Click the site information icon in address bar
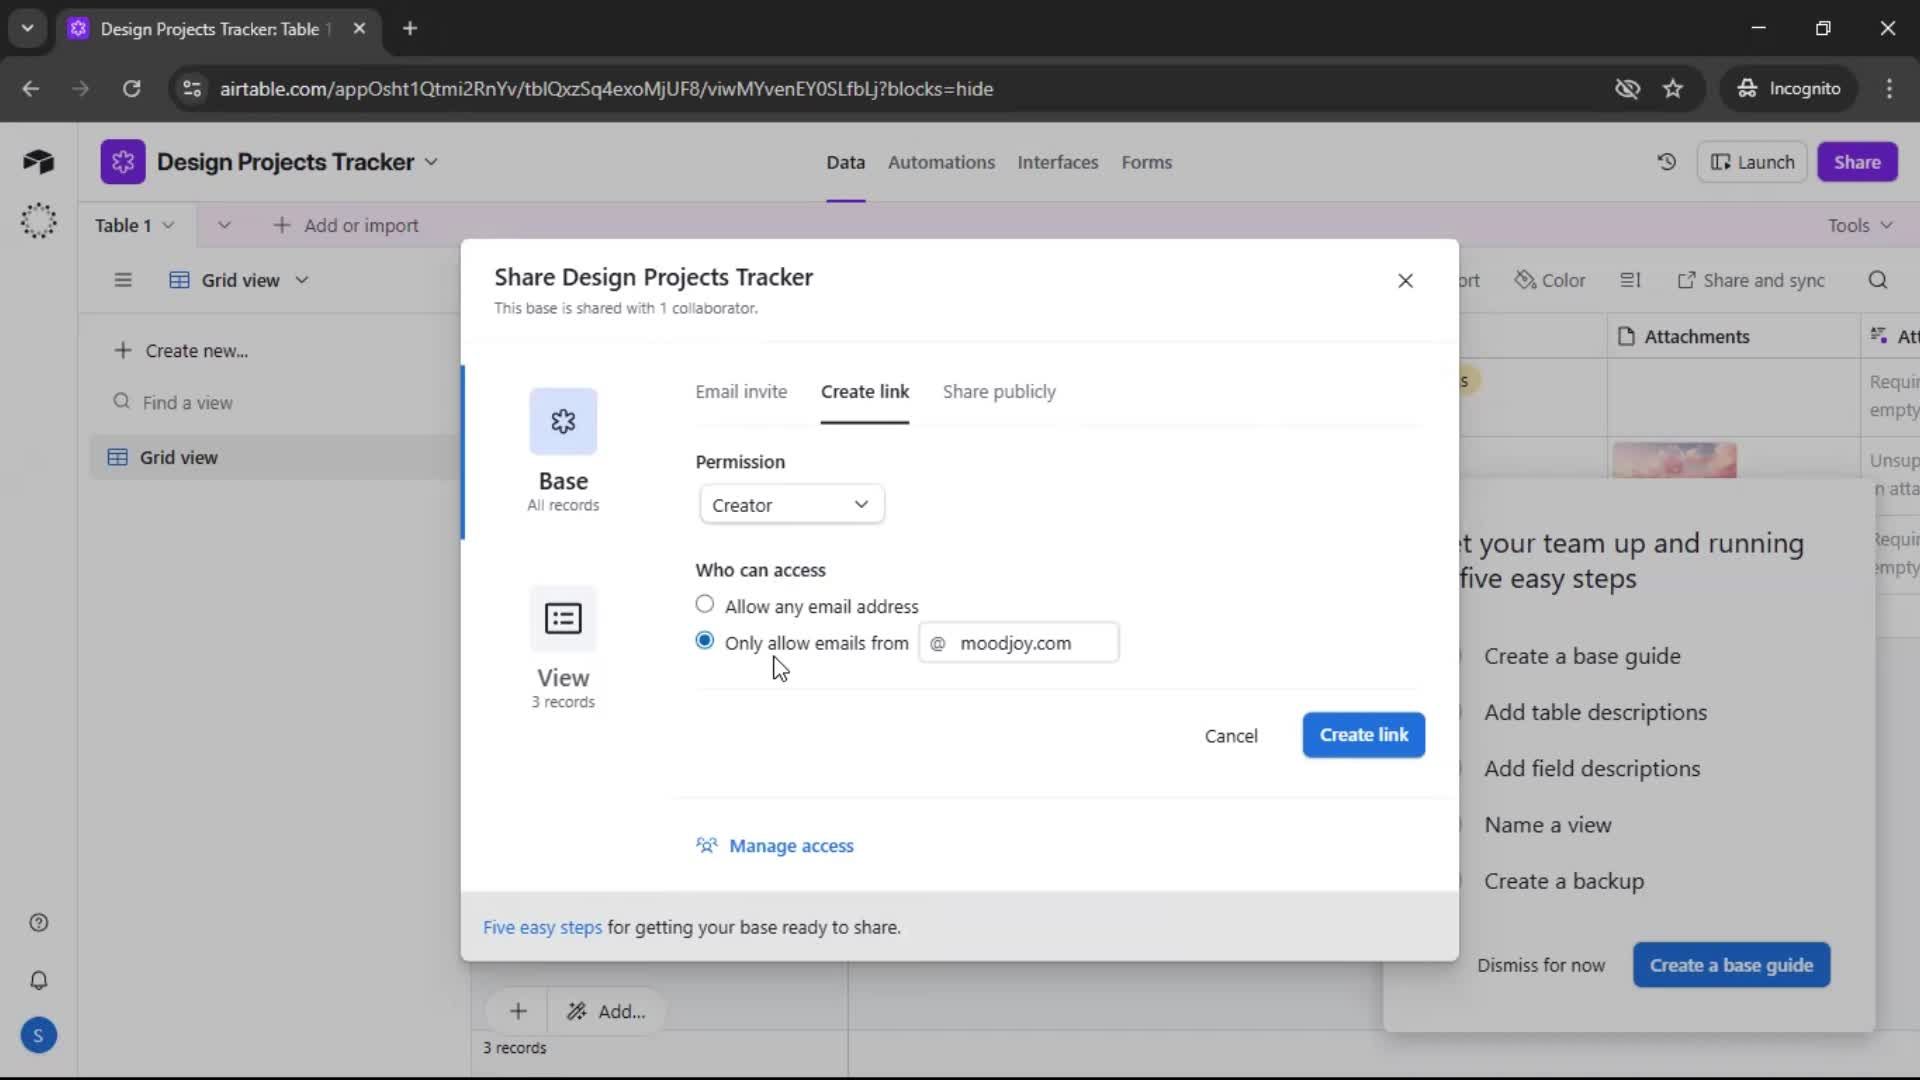This screenshot has height=1080, width=1920. (192, 89)
